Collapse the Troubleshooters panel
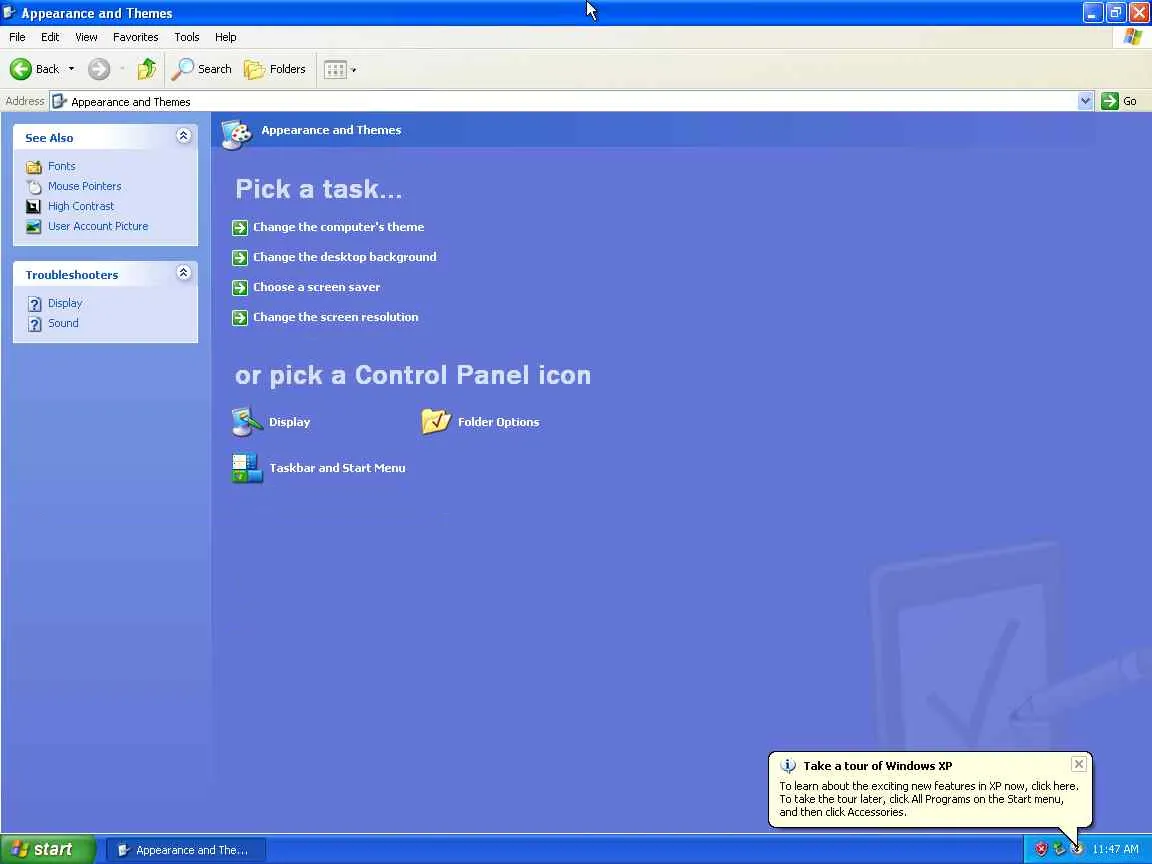 click(x=184, y=273)
